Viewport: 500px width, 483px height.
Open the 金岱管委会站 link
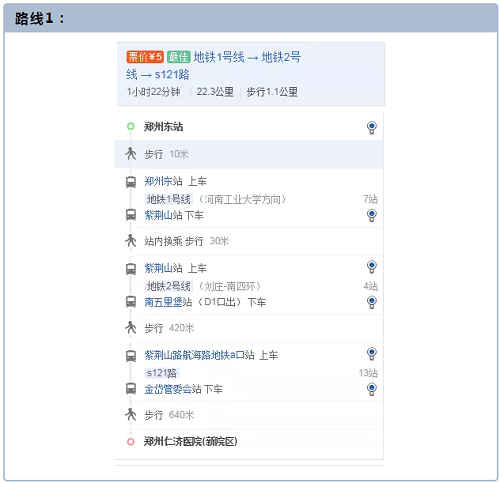click(173, 389)
